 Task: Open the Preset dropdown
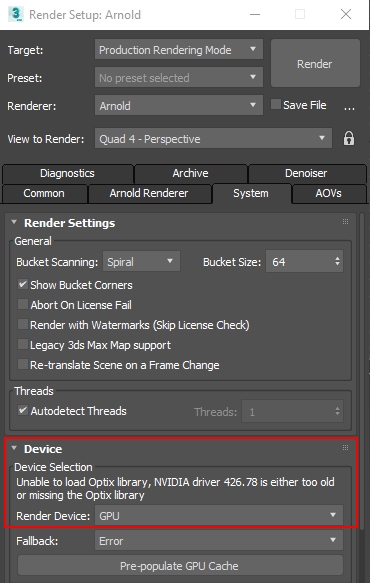click(x=178, y=77)
